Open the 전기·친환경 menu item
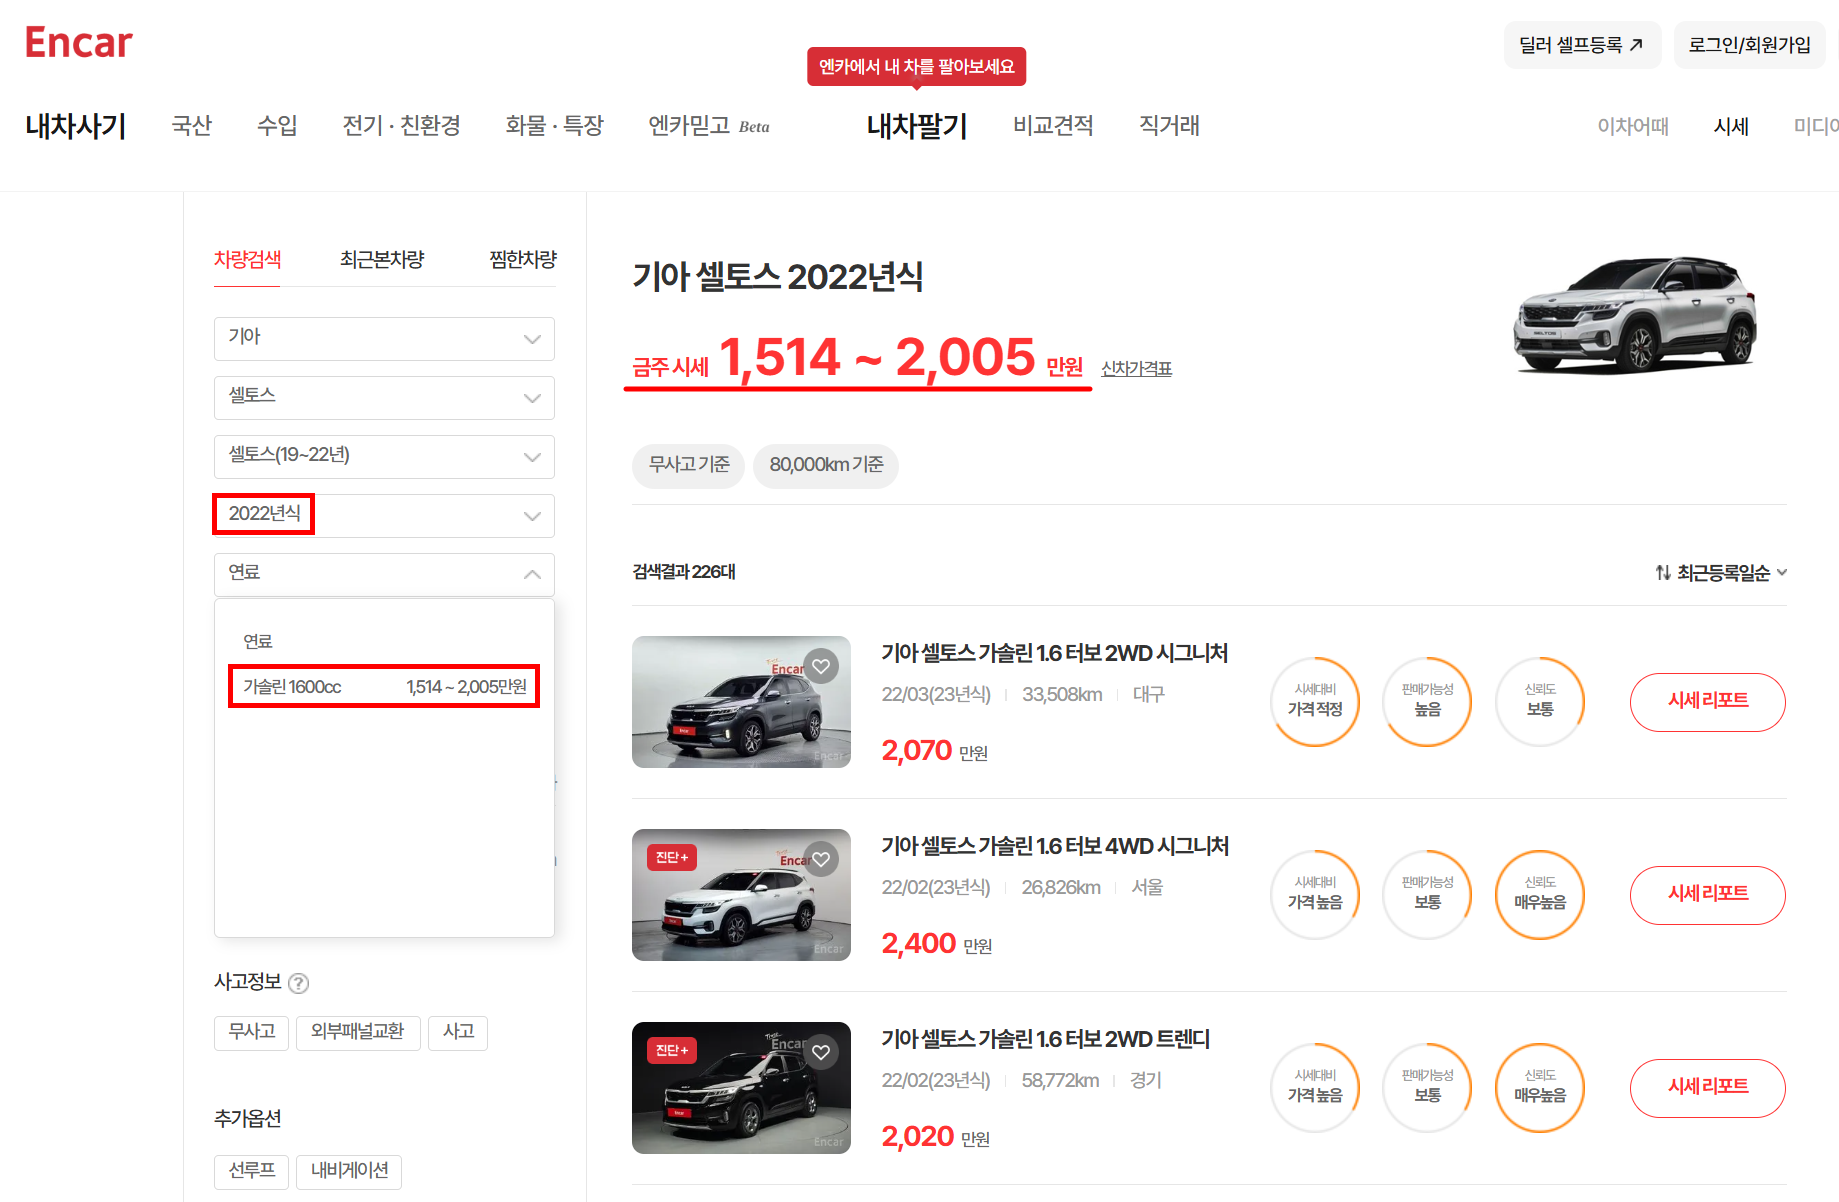Screen dimensions: 1839x1202 coord(401,126)
